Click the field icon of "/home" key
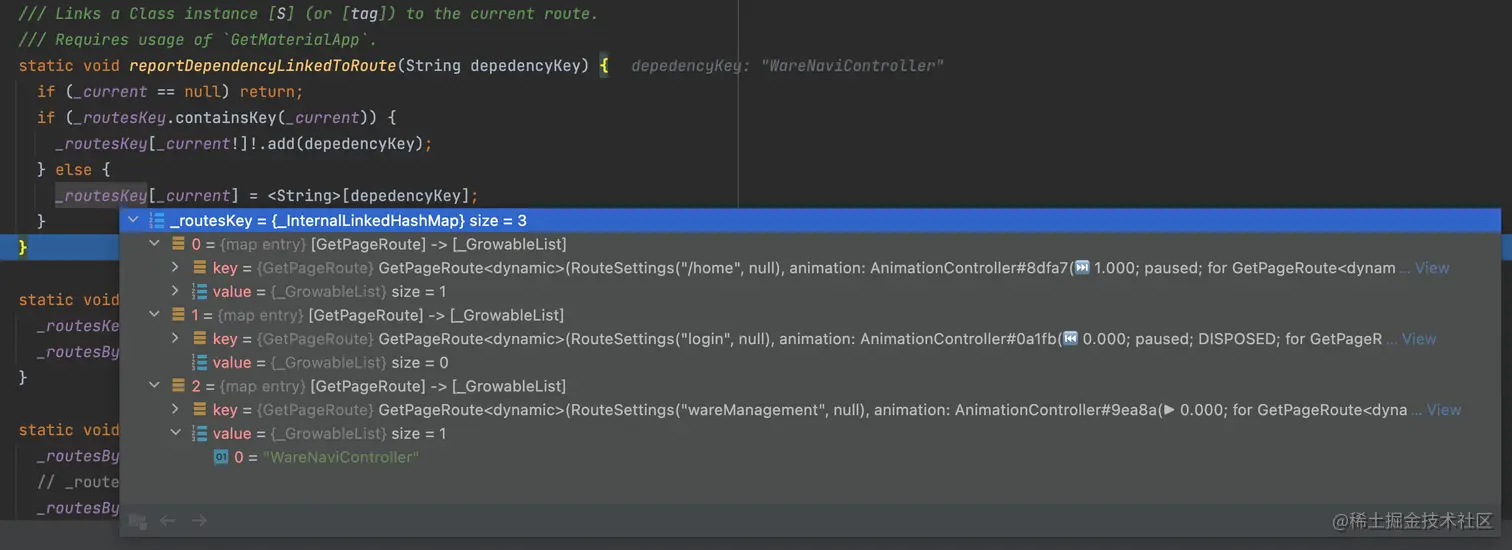 198,268
